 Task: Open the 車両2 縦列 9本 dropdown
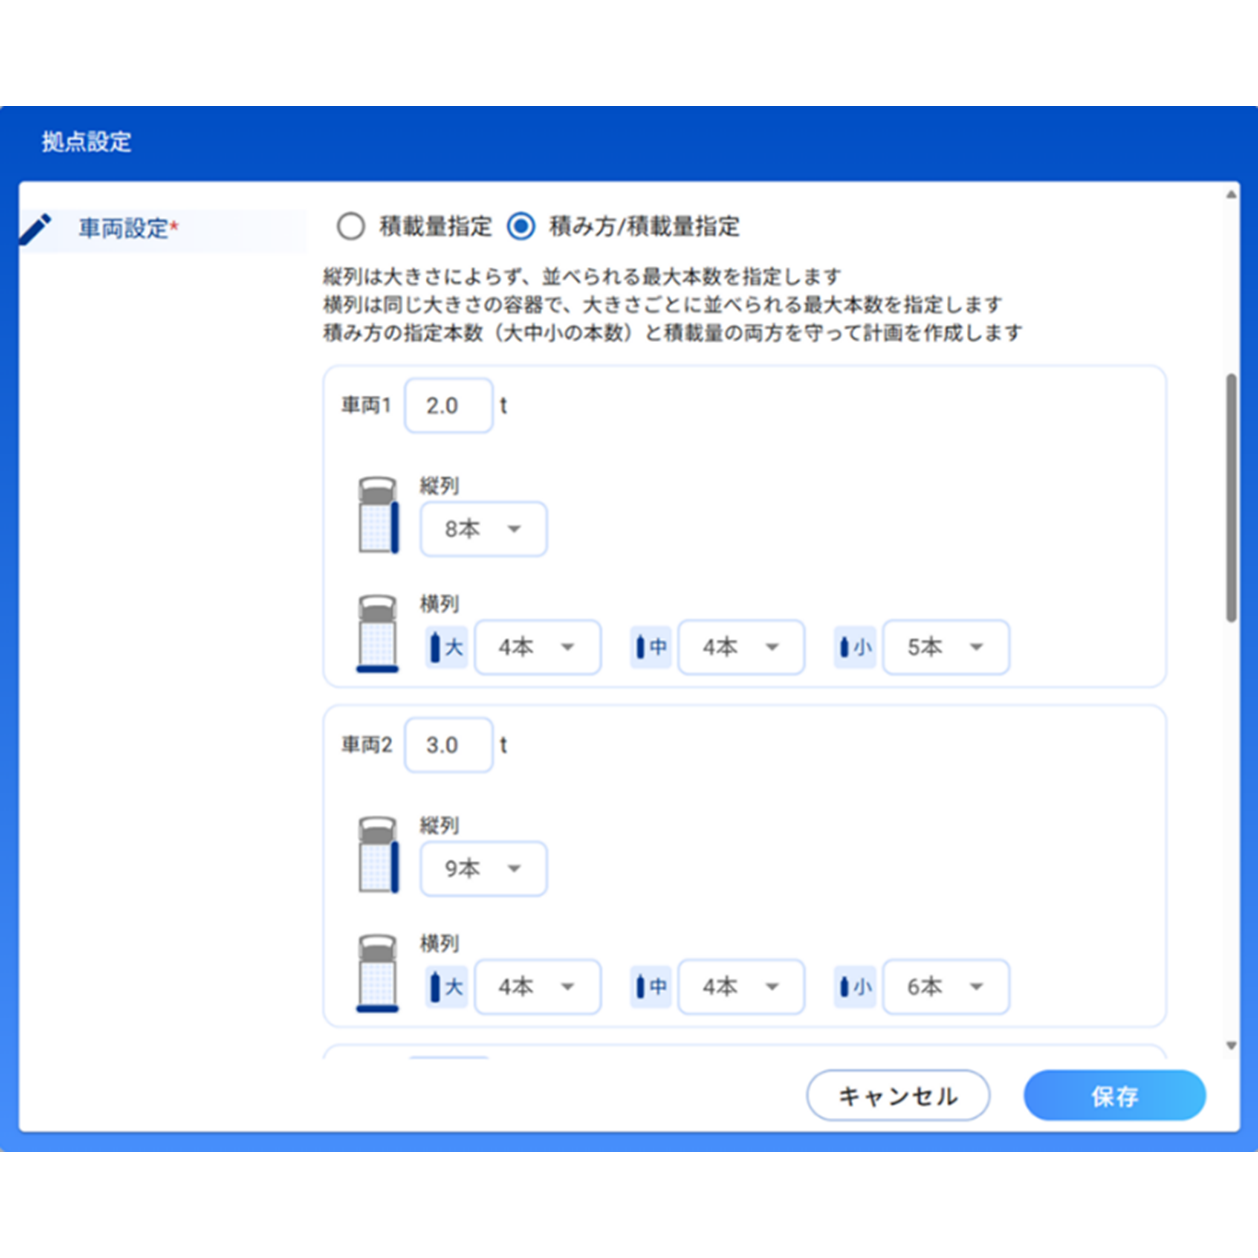click(x=483, y=869)
